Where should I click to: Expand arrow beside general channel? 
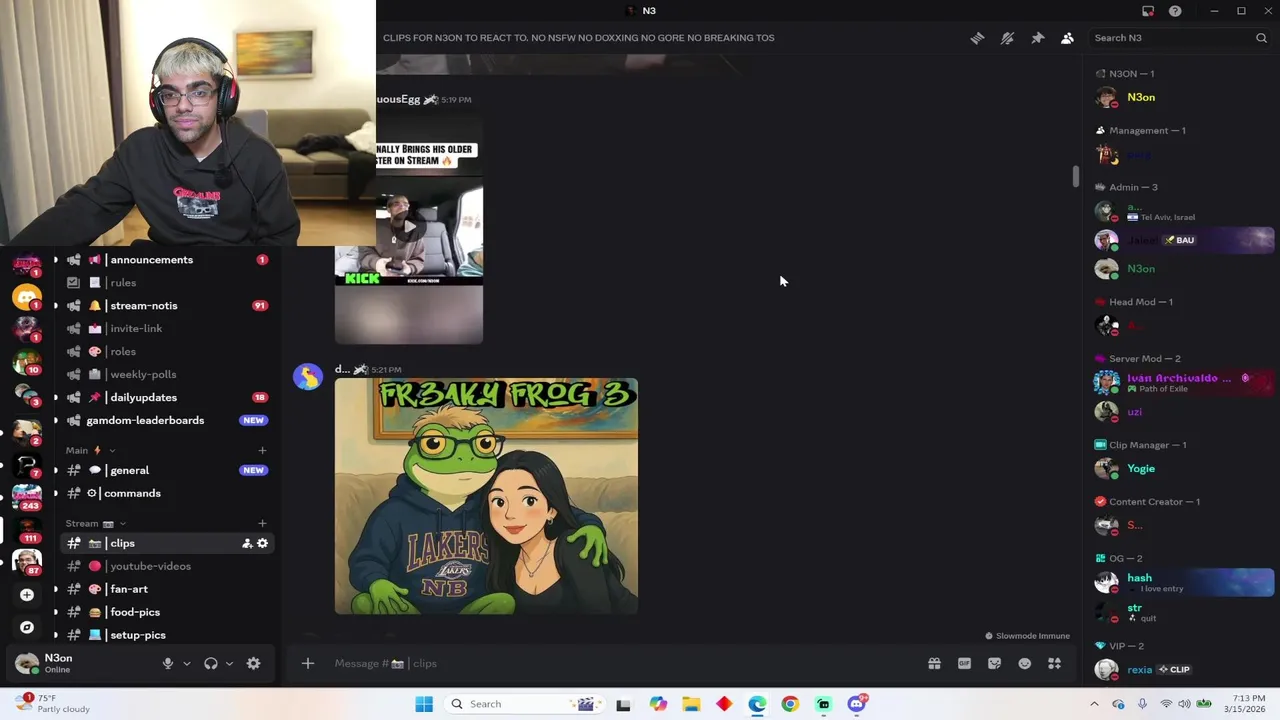(x=56, y=470)
